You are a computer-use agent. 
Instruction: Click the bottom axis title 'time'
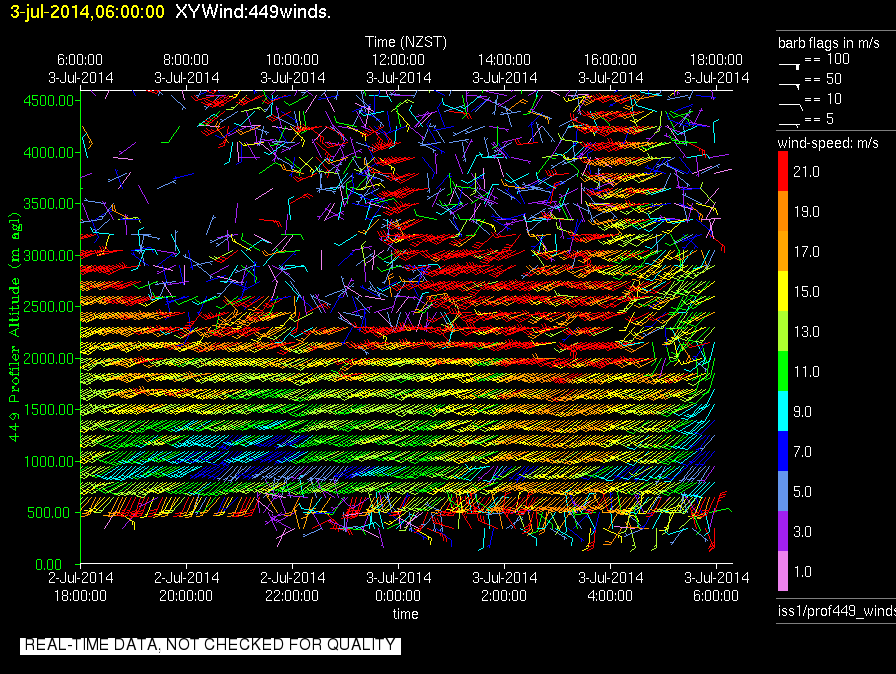click(x=406, y=614)
